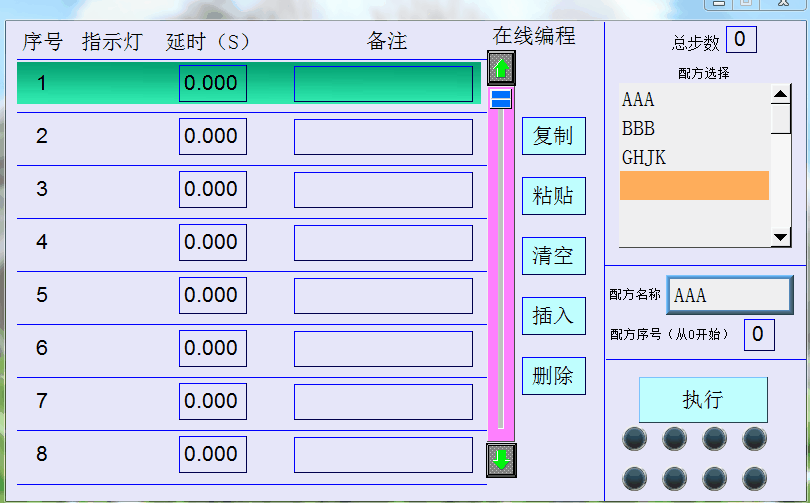Select recipe AAA in the list
This screenshot has width=810, height=503.
coord(694,100)
